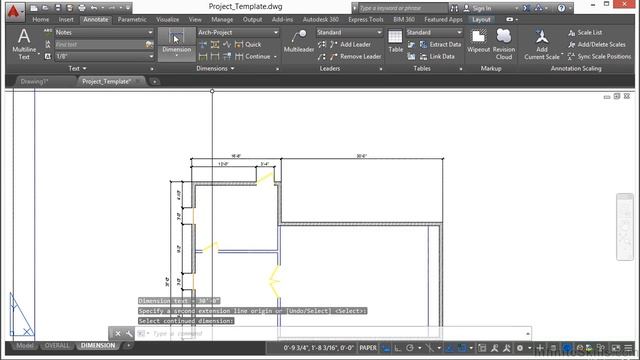Expand the Dimensions panel
The width and height of the screenshot is (640, 360).
click(x=215, y=69)
